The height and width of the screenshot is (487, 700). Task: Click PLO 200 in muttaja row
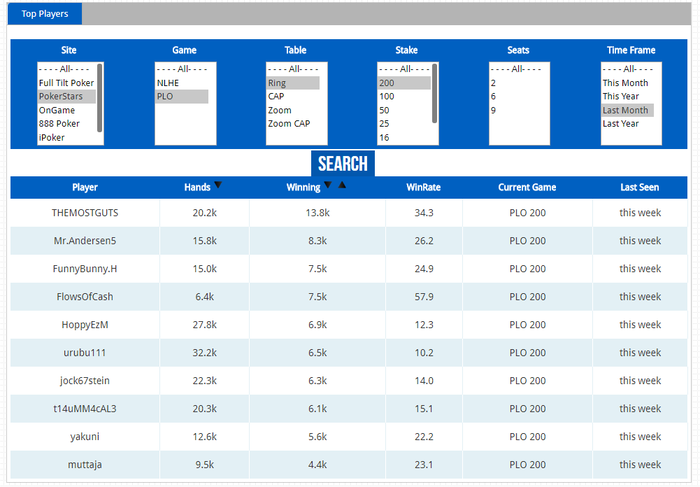tap(527, 465)
